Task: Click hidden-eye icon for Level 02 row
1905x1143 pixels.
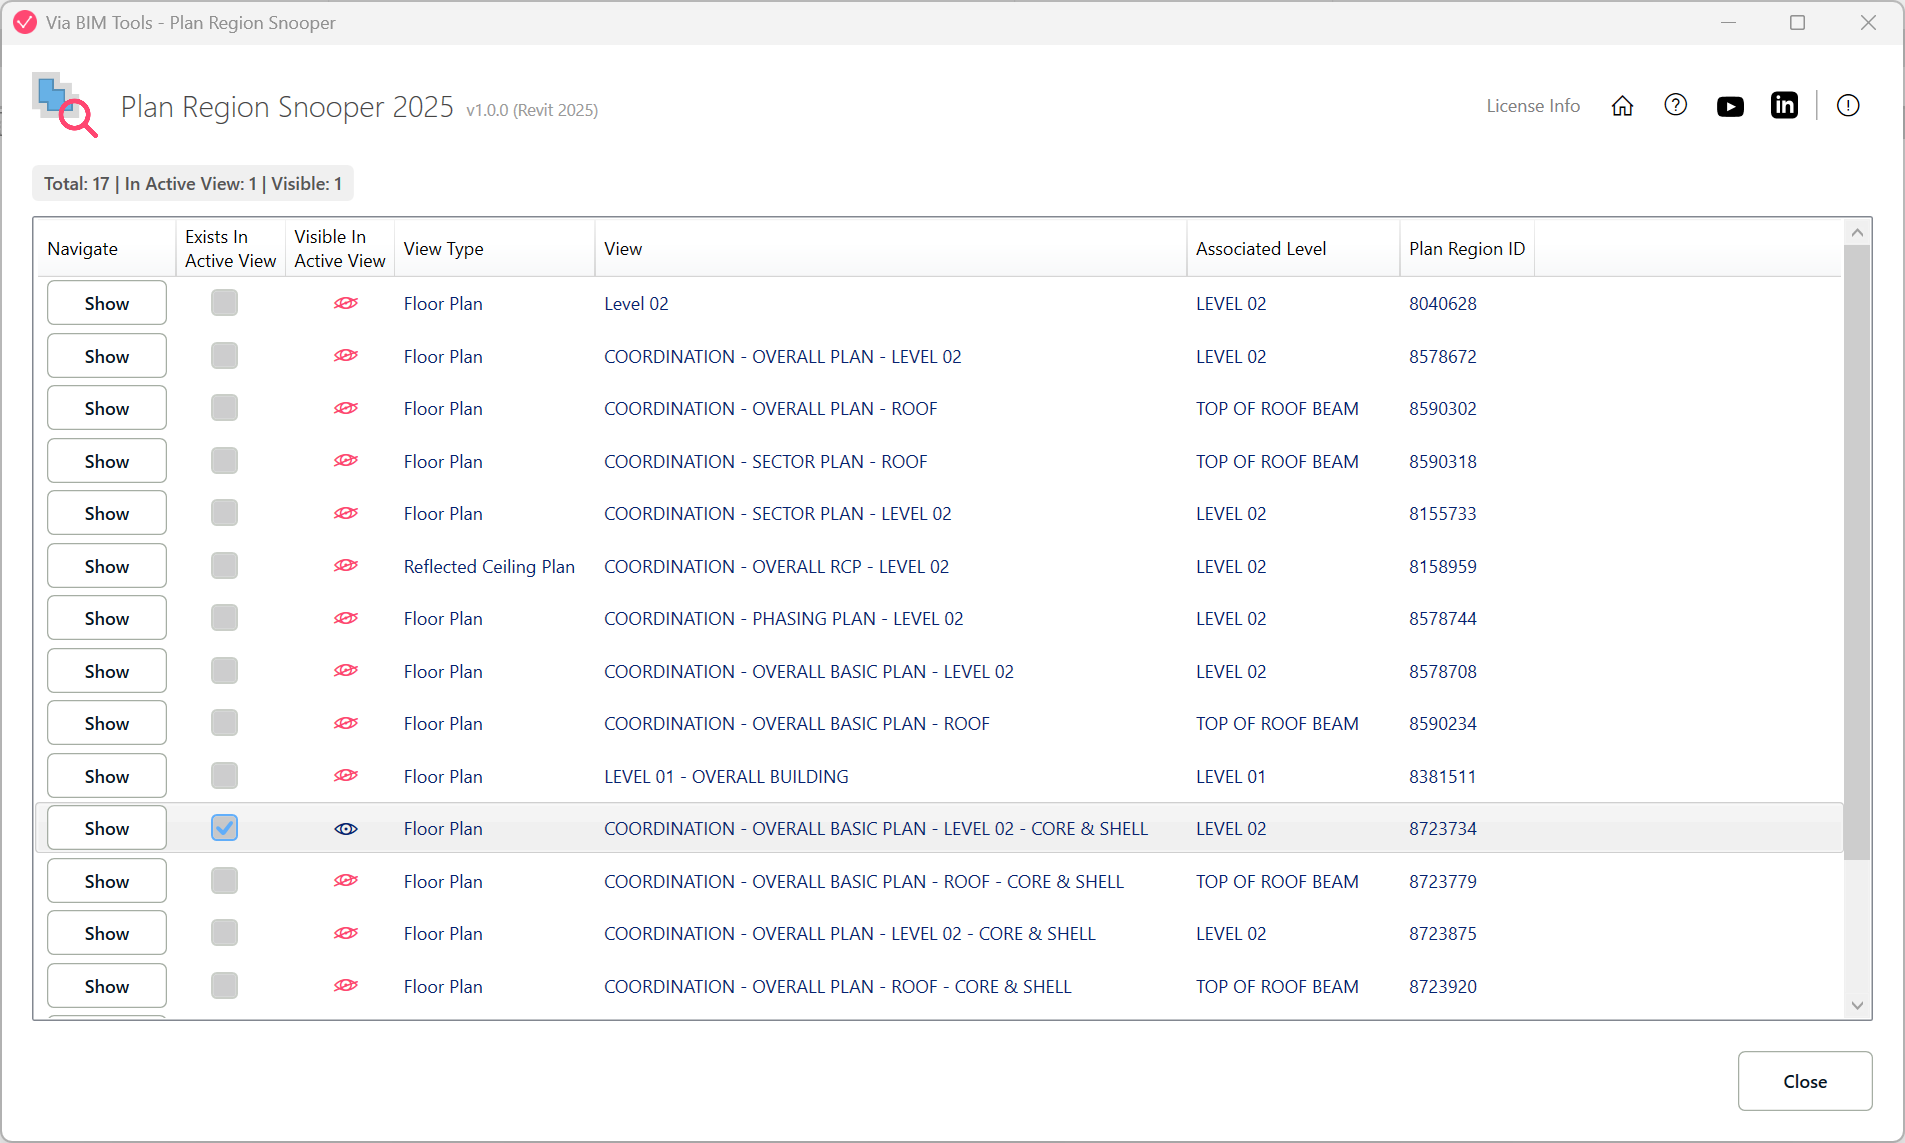Action: [346, 303]
